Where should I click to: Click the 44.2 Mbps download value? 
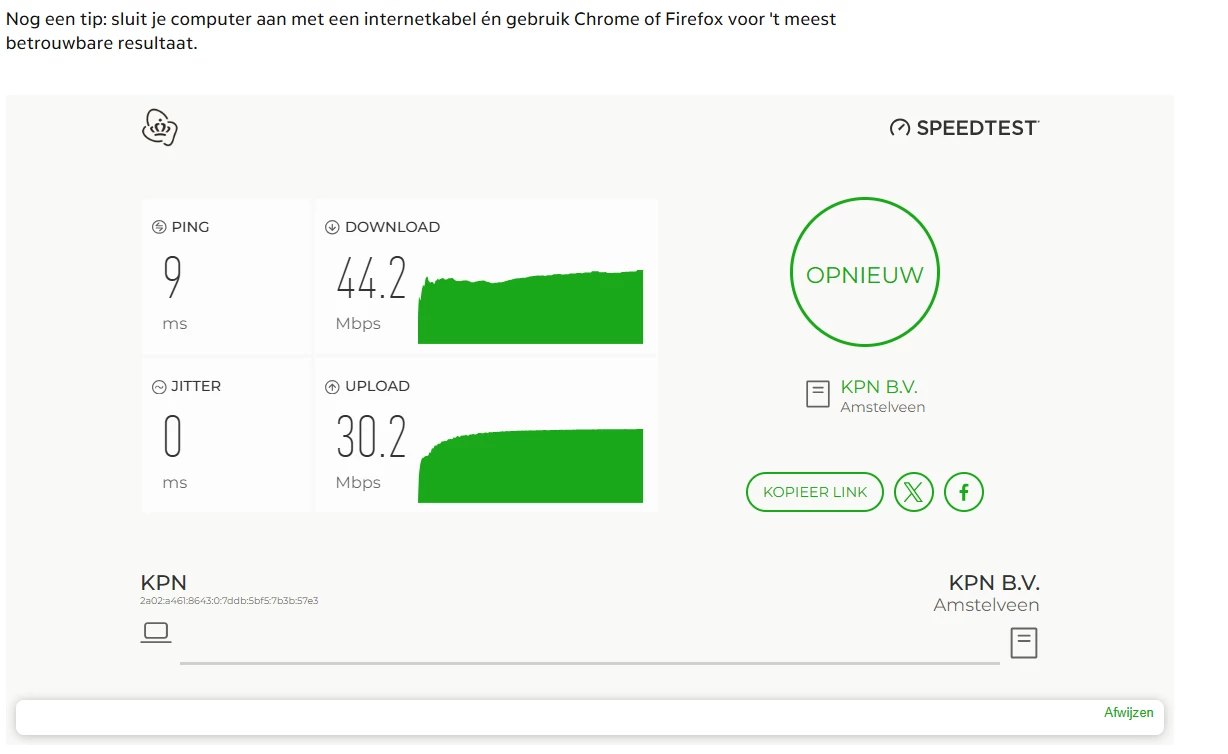point(371,280)
